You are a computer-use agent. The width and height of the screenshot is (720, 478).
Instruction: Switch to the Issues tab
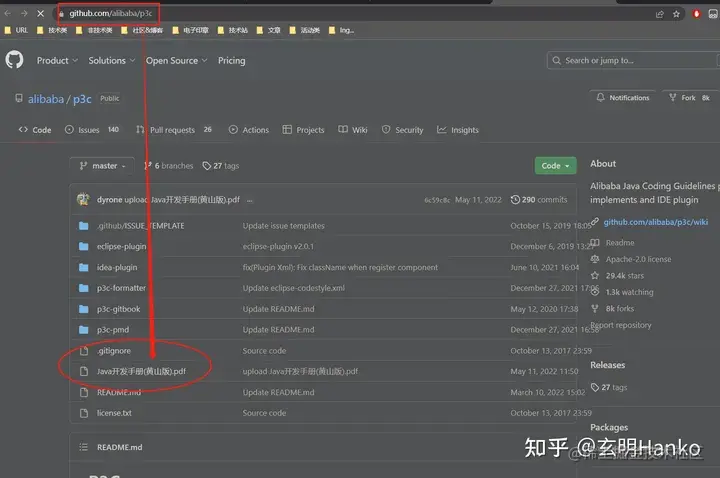coord(92,130)
